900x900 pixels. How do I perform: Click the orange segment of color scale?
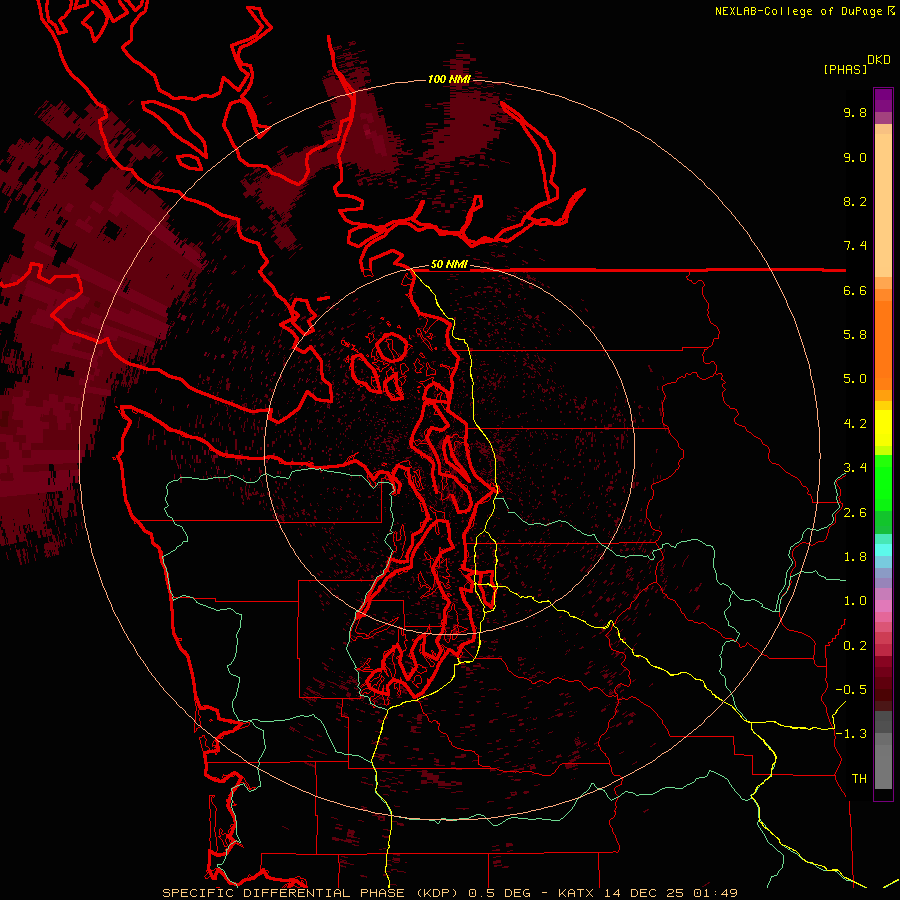(x=883, y=345)
